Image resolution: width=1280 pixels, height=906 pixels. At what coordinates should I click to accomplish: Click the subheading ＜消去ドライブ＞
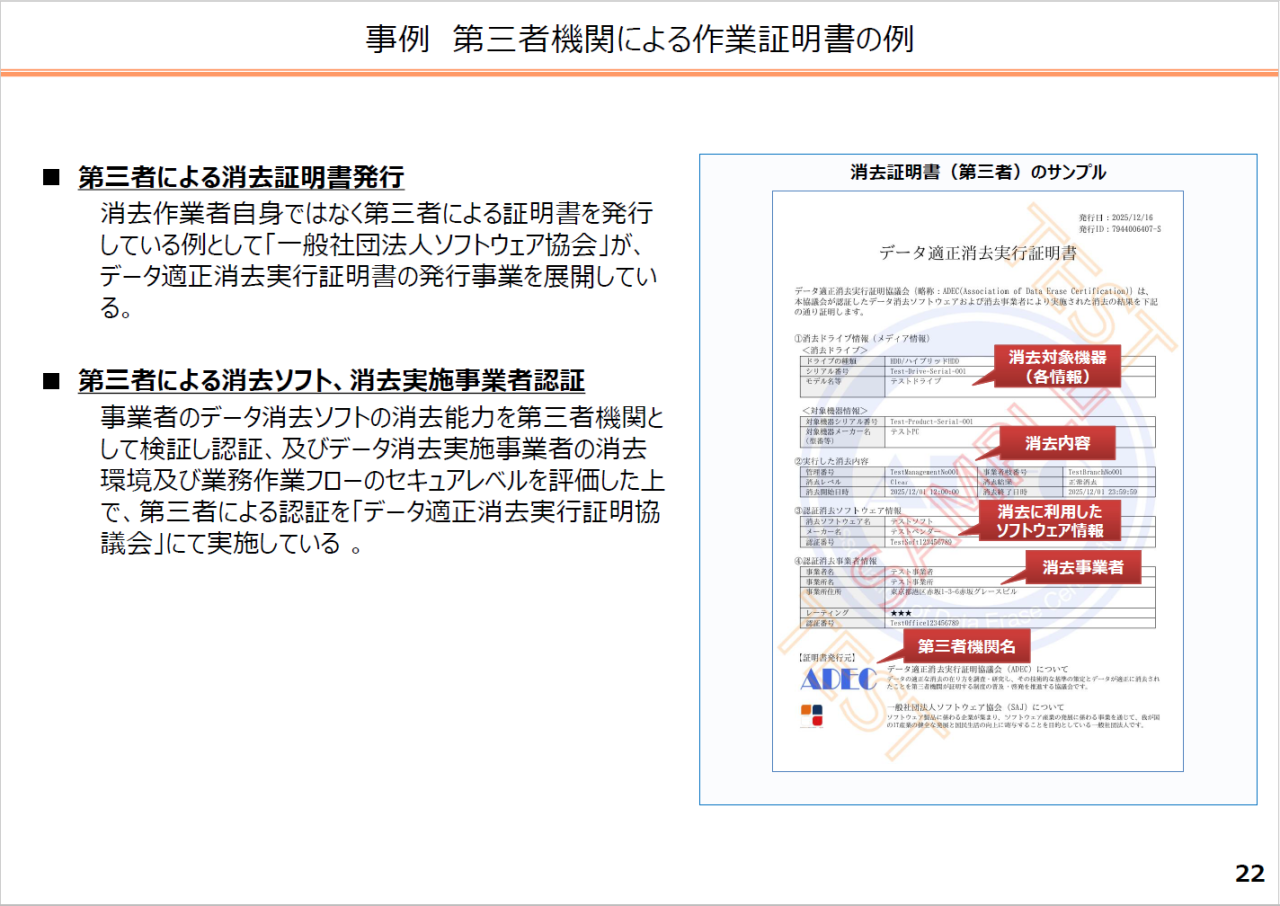(834, 350)
